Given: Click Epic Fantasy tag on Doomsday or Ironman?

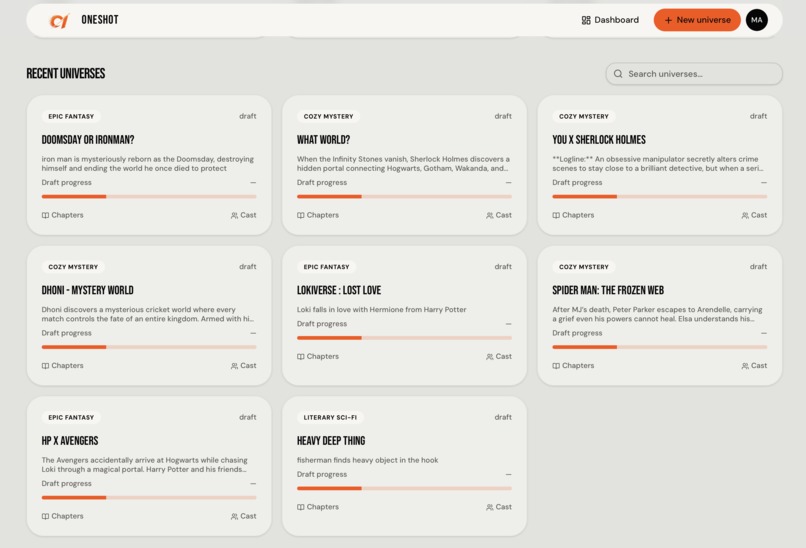Looking at the screenshot, I should [71, 117].
